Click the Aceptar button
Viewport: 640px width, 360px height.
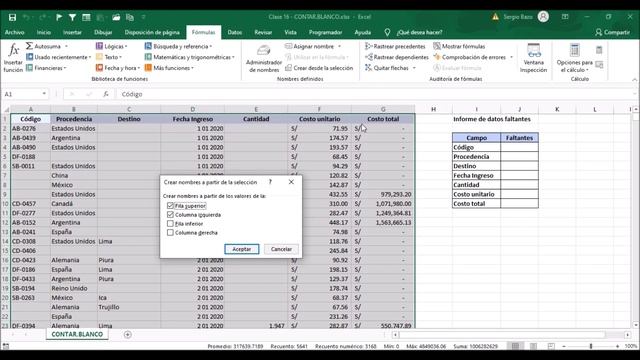click(x=242, y=249)
